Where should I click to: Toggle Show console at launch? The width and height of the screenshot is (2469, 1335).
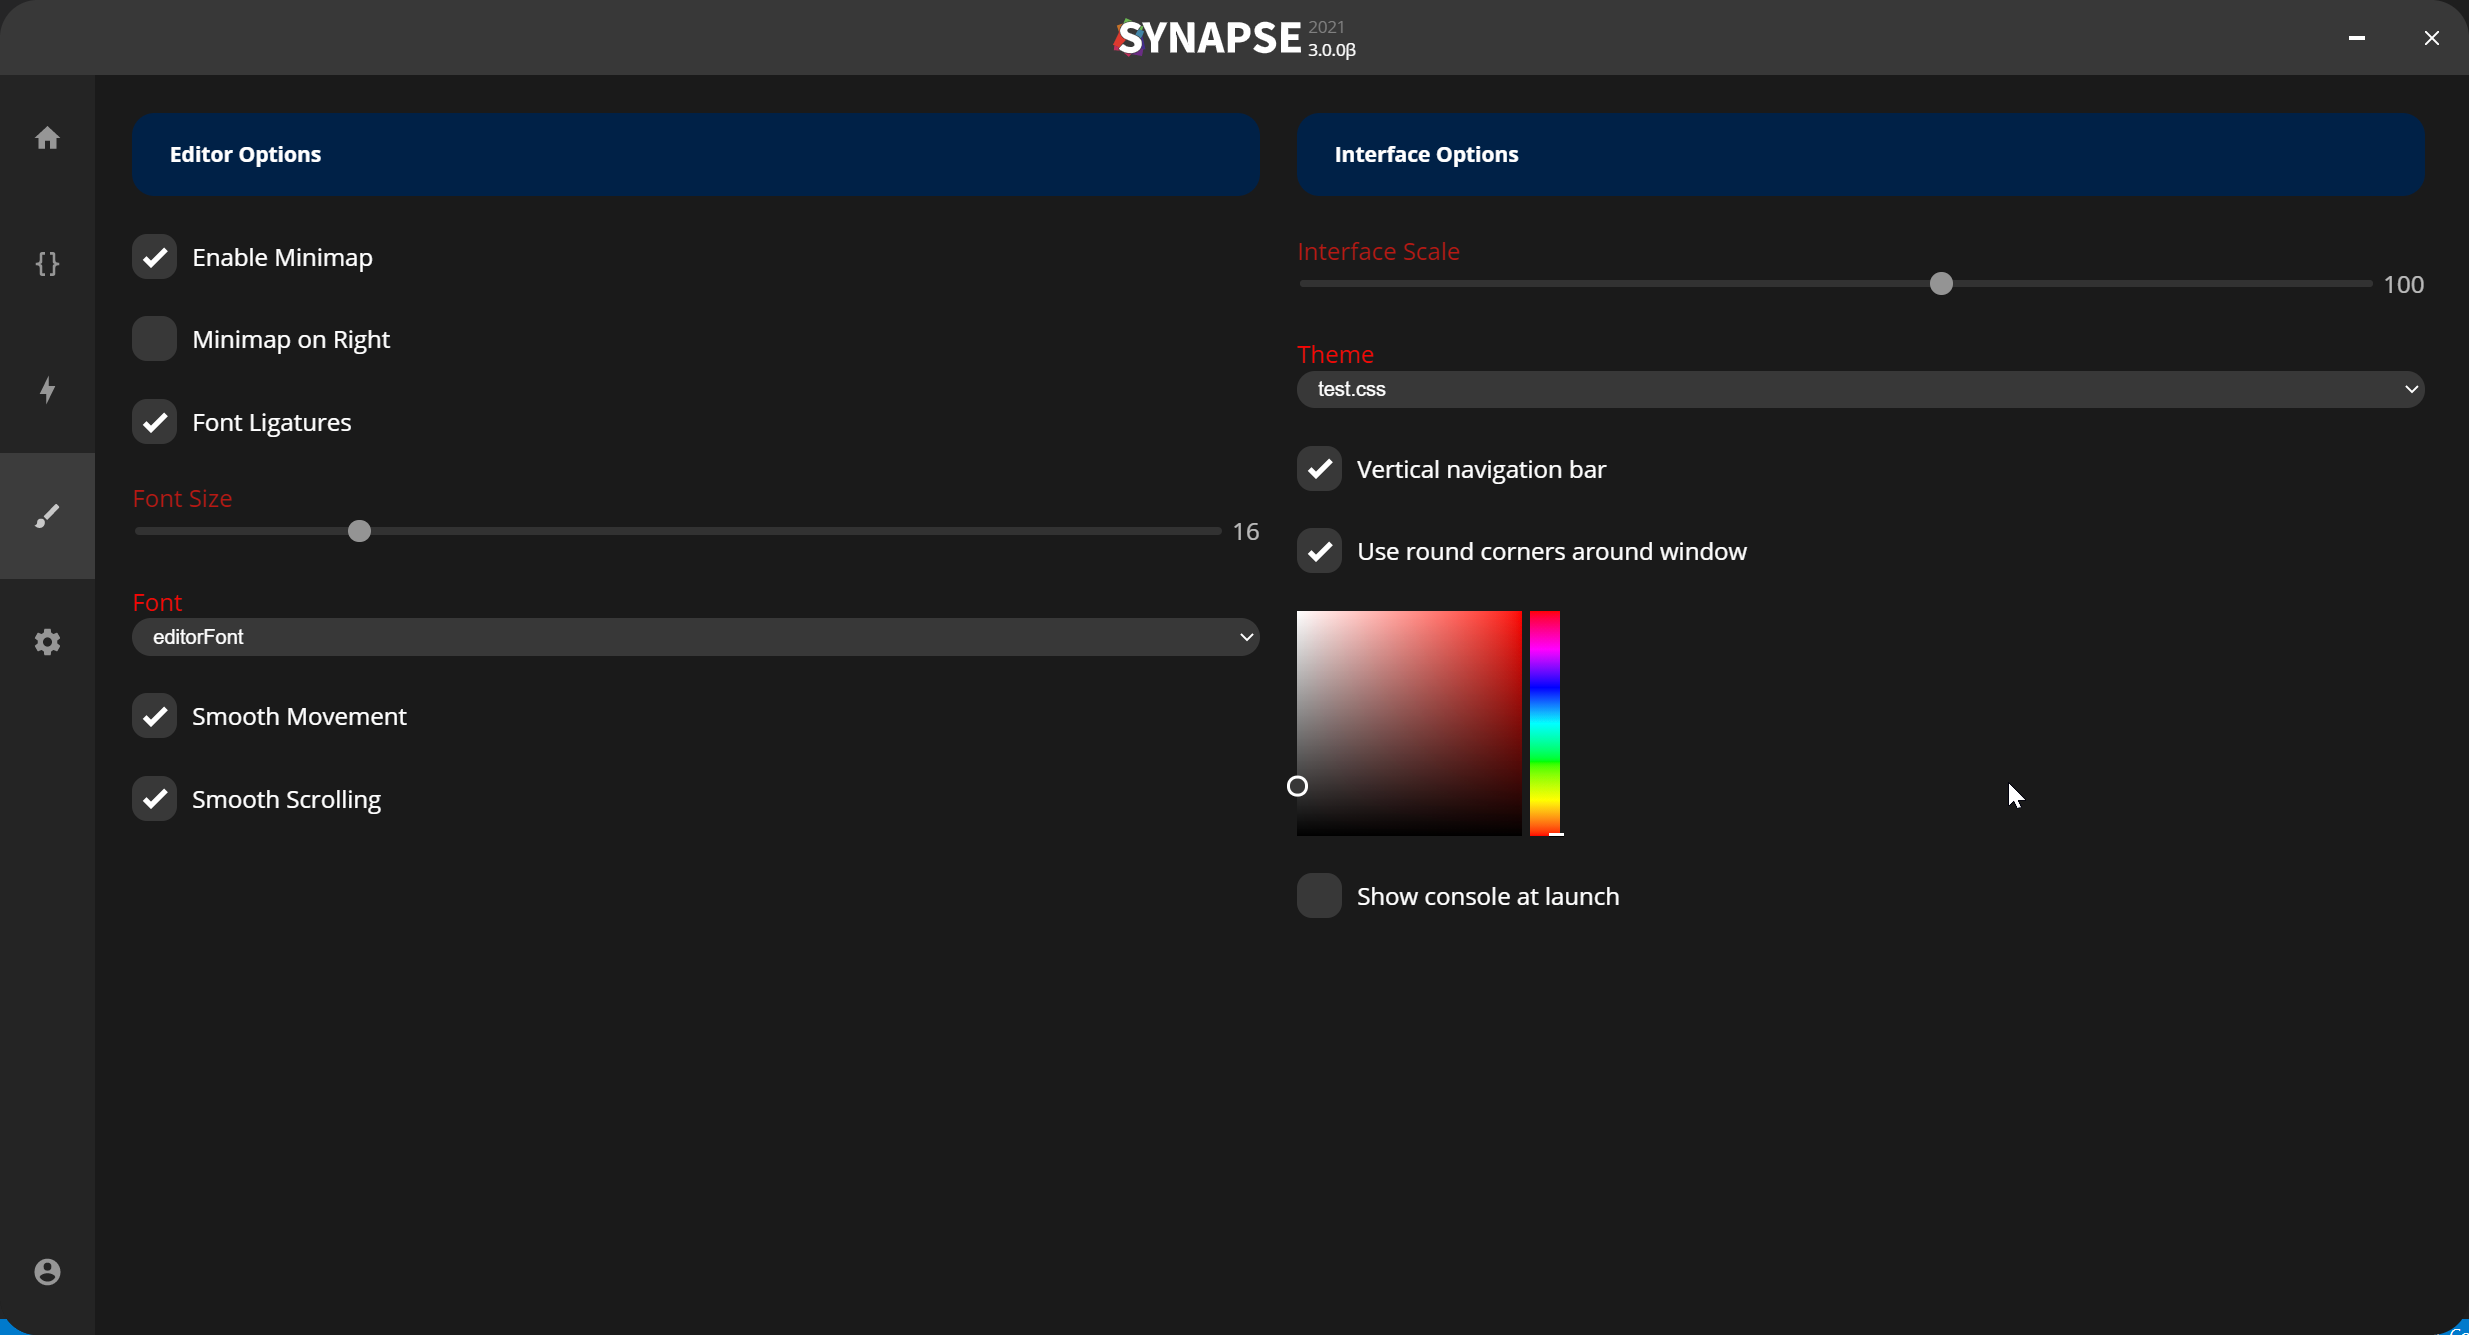click(1319, 896)
